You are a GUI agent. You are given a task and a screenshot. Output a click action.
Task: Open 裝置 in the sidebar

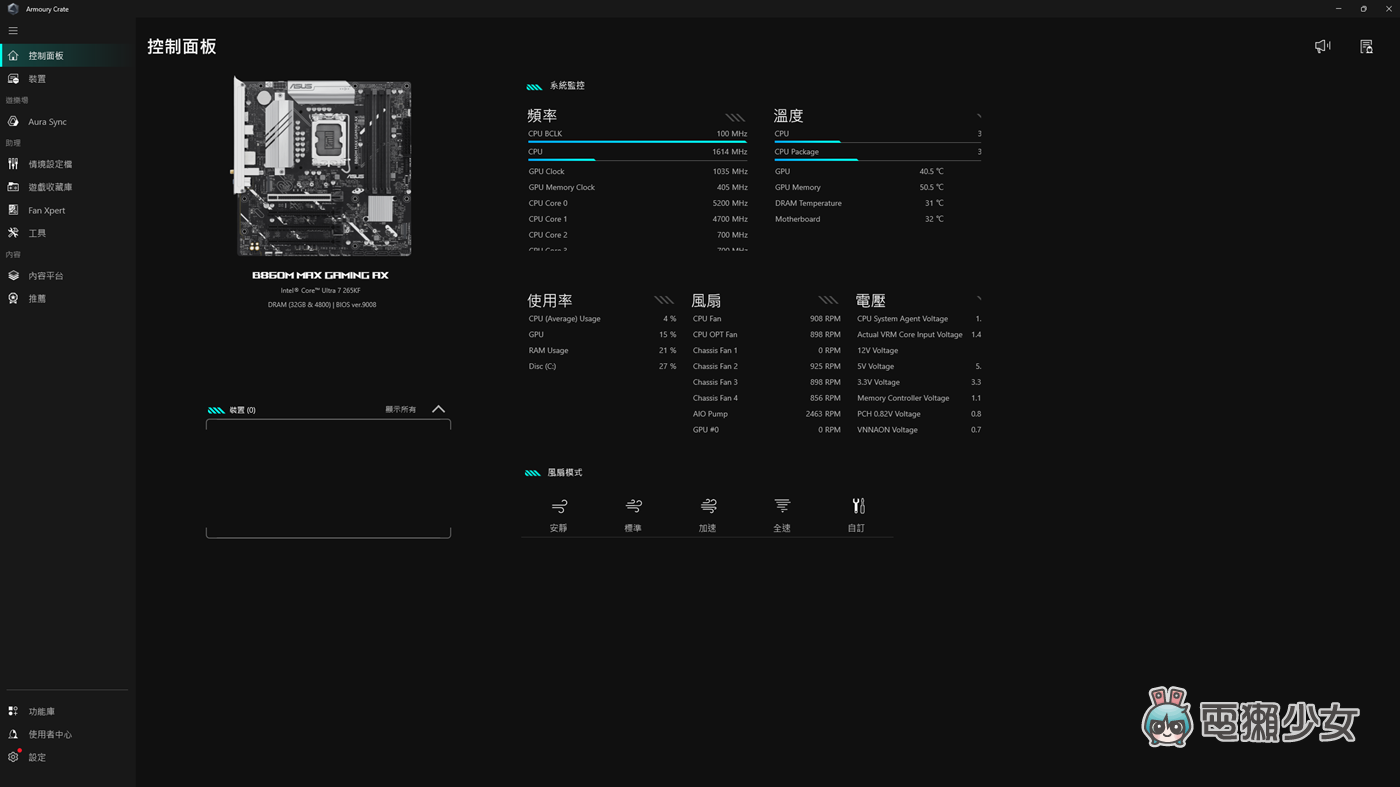click(67, 79)
